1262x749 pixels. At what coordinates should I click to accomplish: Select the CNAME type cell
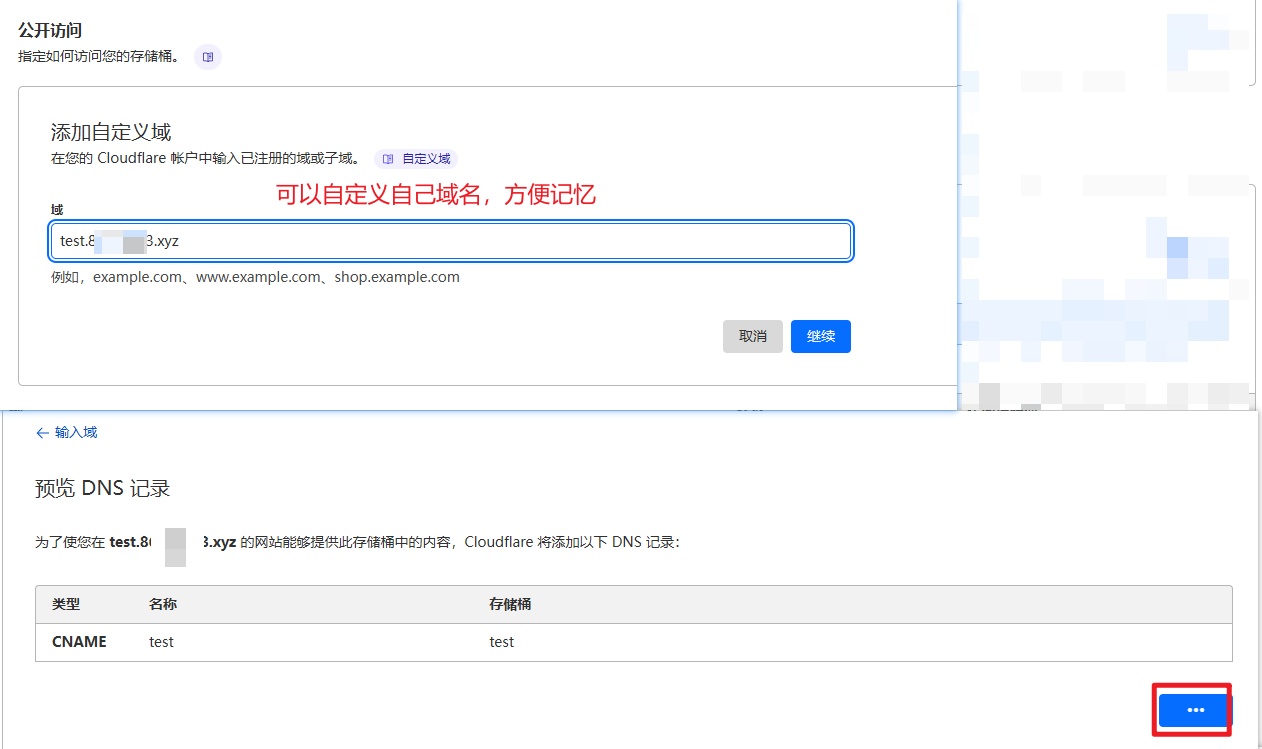[x=79, y=642]
